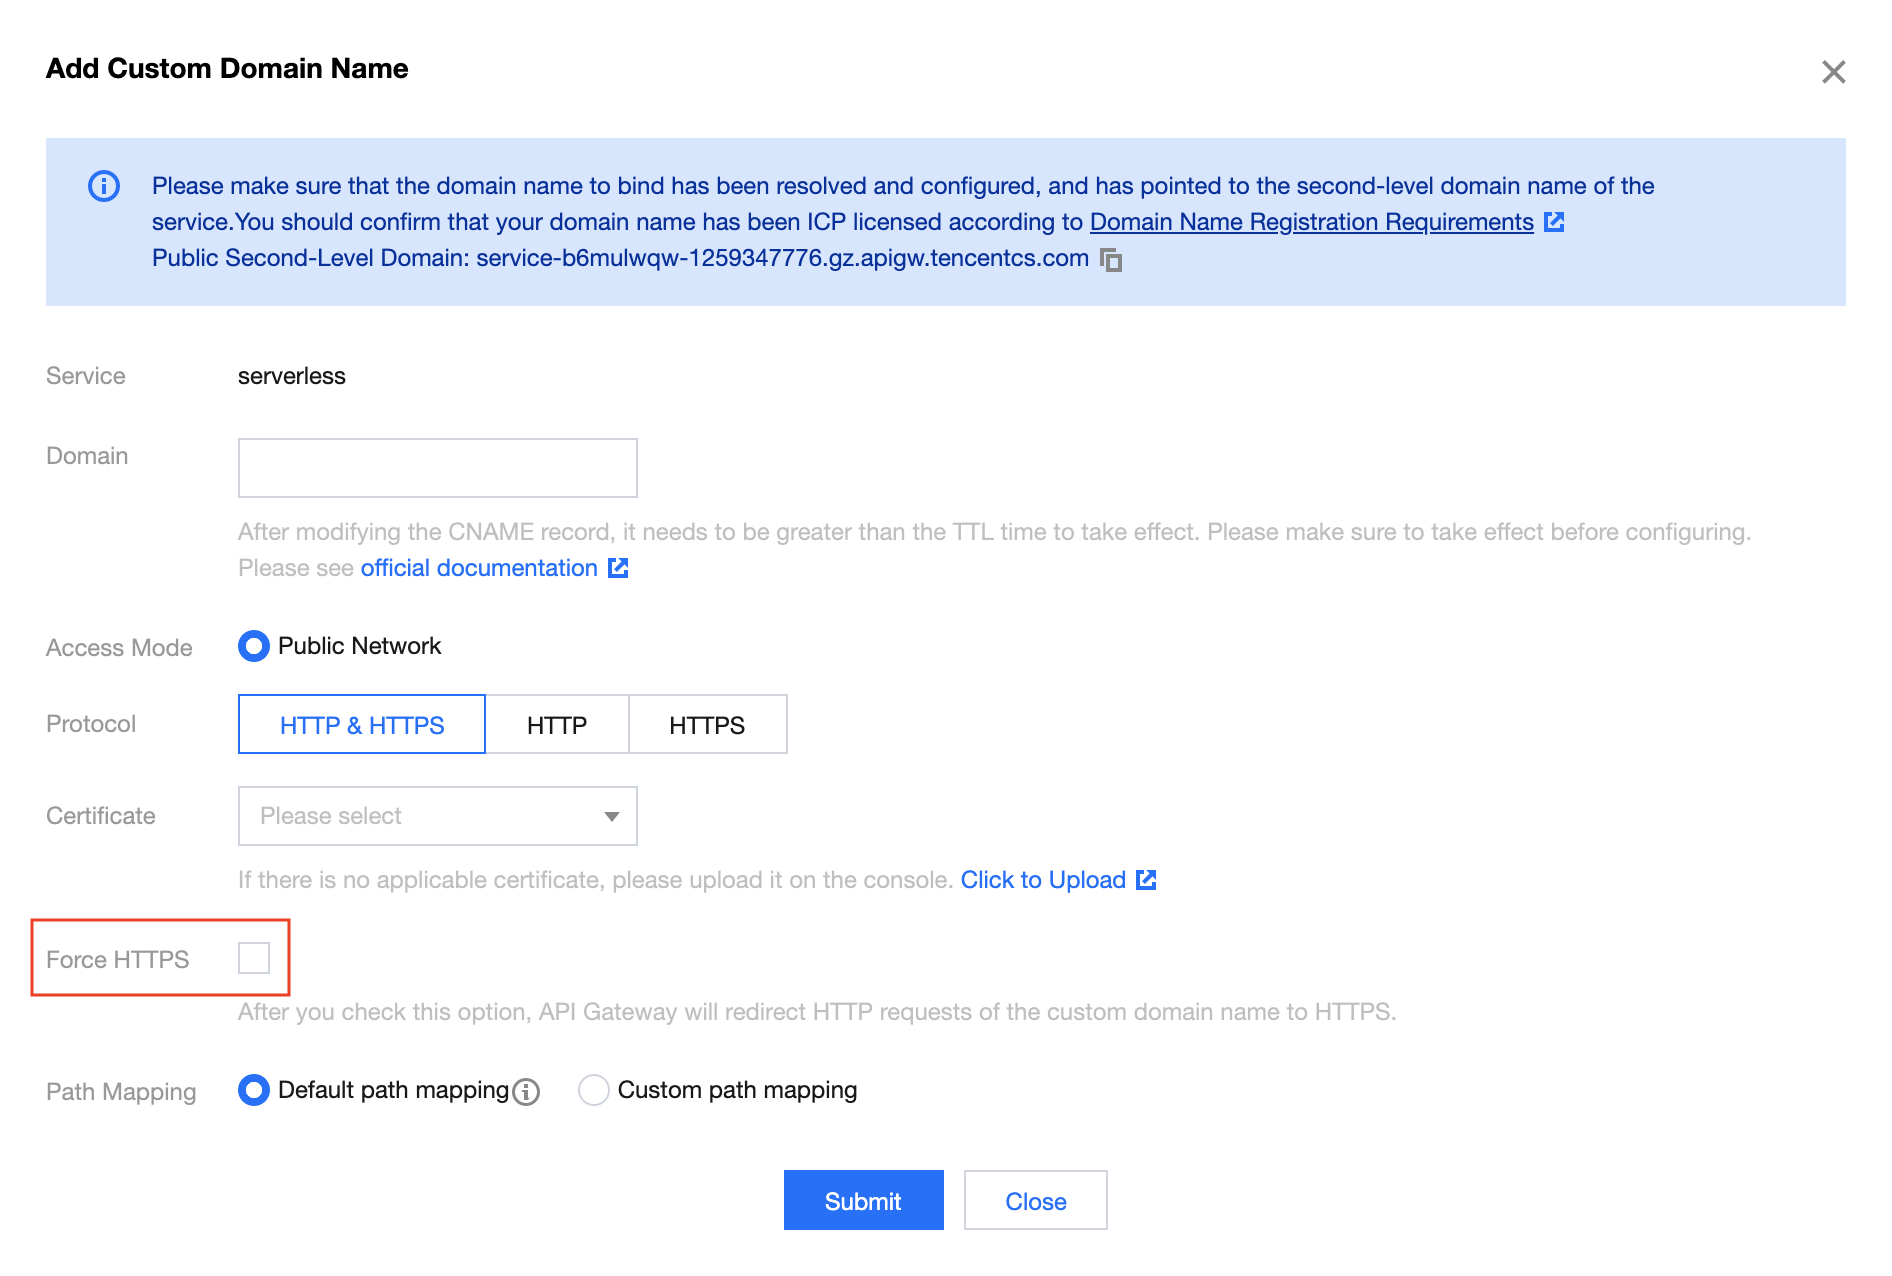The height and width of the screenshot is (1276, 1892).
Task: Click the info icon in the blue notice
Action: tap(104, 186)
